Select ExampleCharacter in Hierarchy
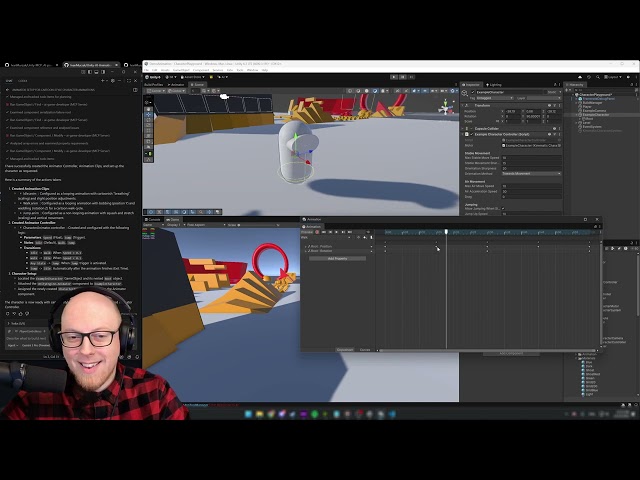Screen dimensions: 640x480 tap(596, 115)
